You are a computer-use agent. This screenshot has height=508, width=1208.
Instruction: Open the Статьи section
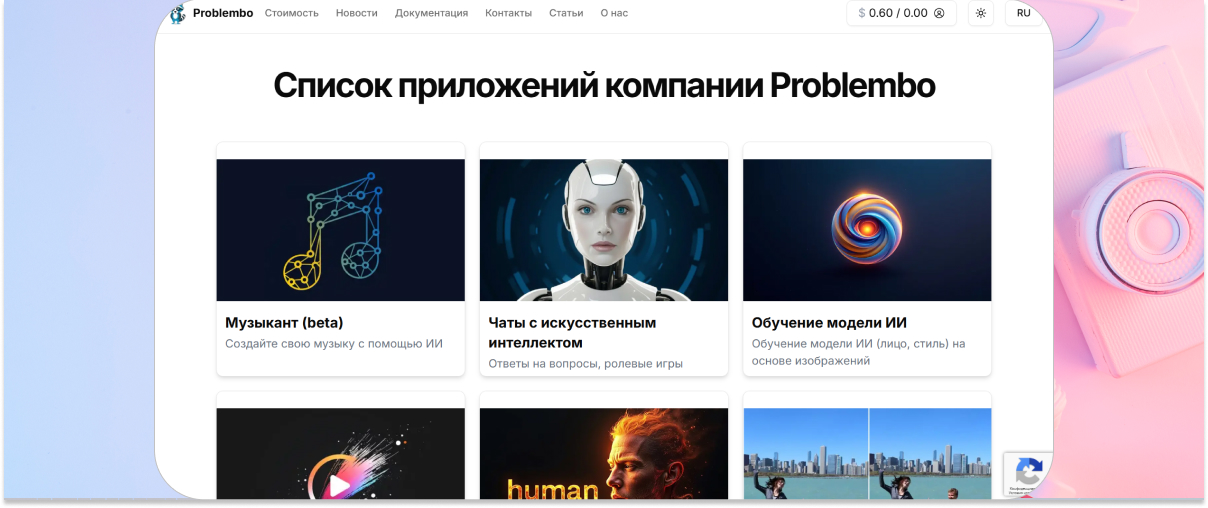coord(566,13)
